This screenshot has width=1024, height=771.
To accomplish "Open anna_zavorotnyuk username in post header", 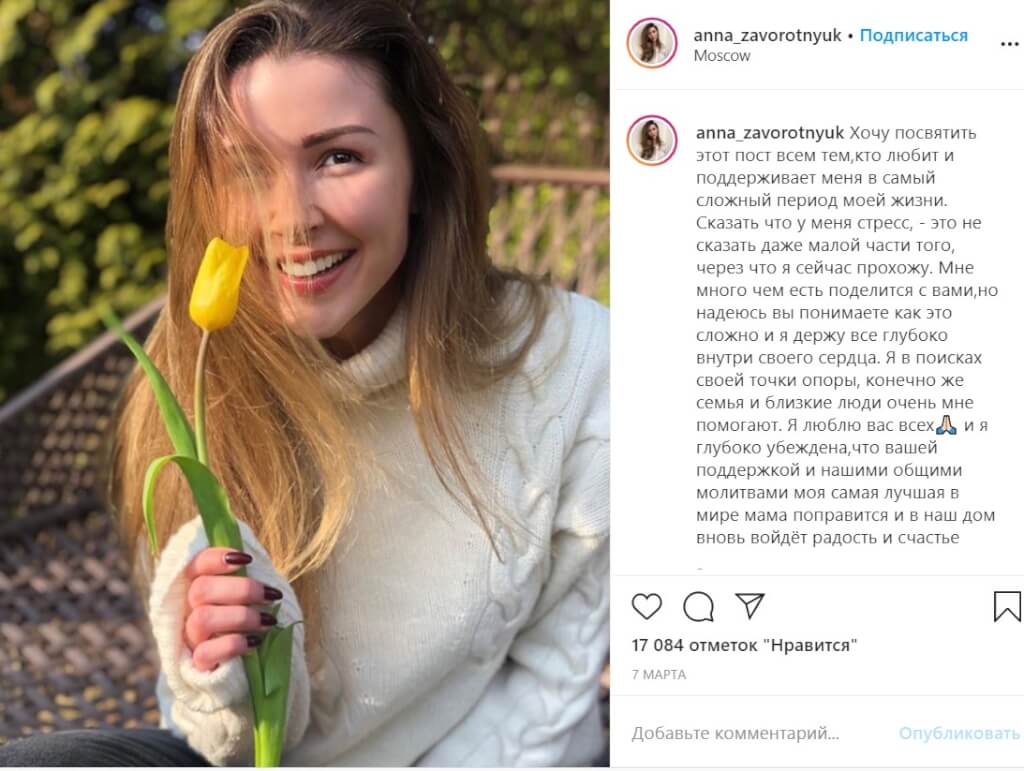I will (x=767, y=35).
